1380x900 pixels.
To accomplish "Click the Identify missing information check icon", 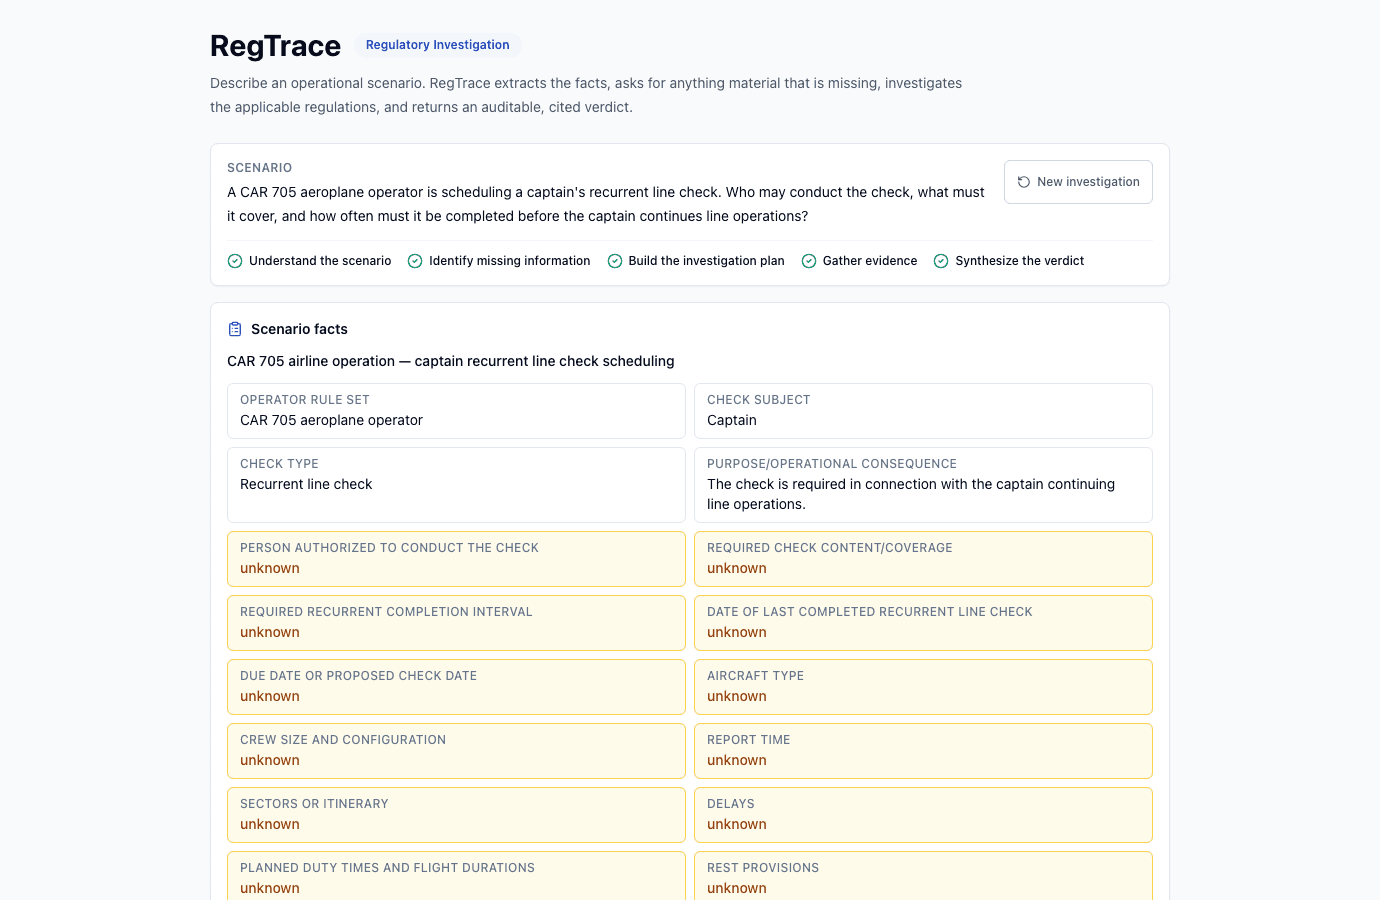I will tap(415, 261).
